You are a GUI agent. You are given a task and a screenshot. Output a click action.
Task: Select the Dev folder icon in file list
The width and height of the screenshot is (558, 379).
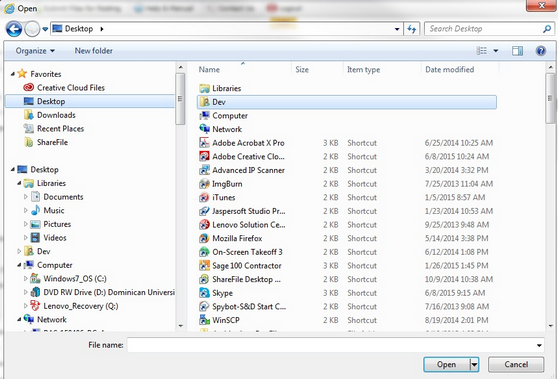(204, 102)
